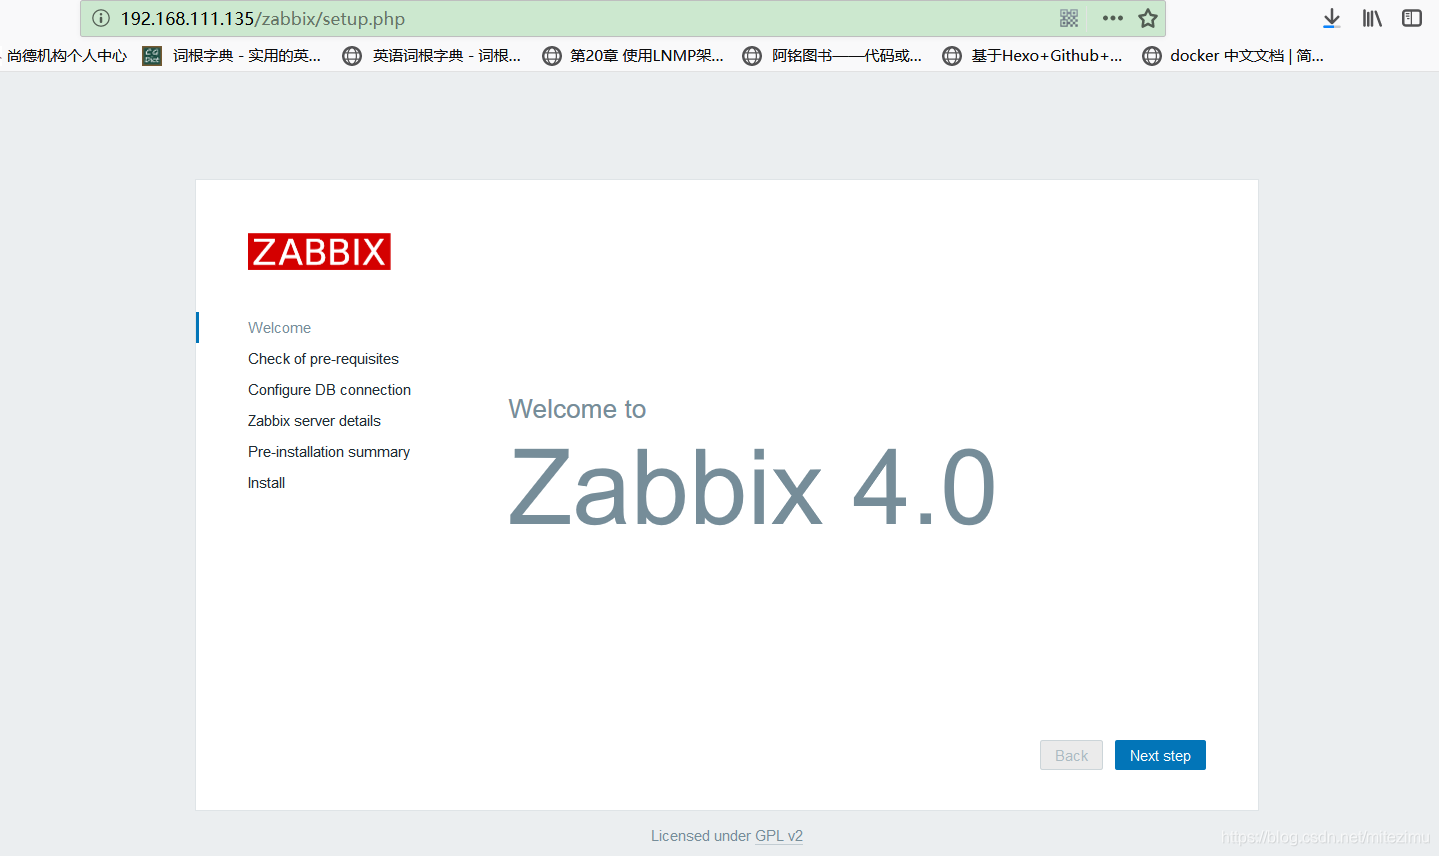Open the 英语词根字典 bookmark

tap(447, 56)
